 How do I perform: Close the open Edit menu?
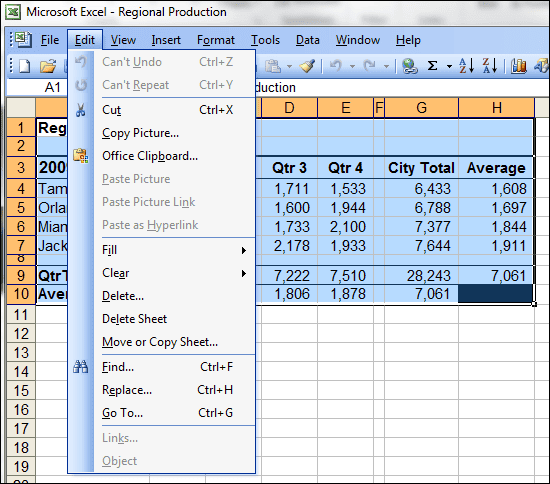pyautogui.click(x=85, y=40)
